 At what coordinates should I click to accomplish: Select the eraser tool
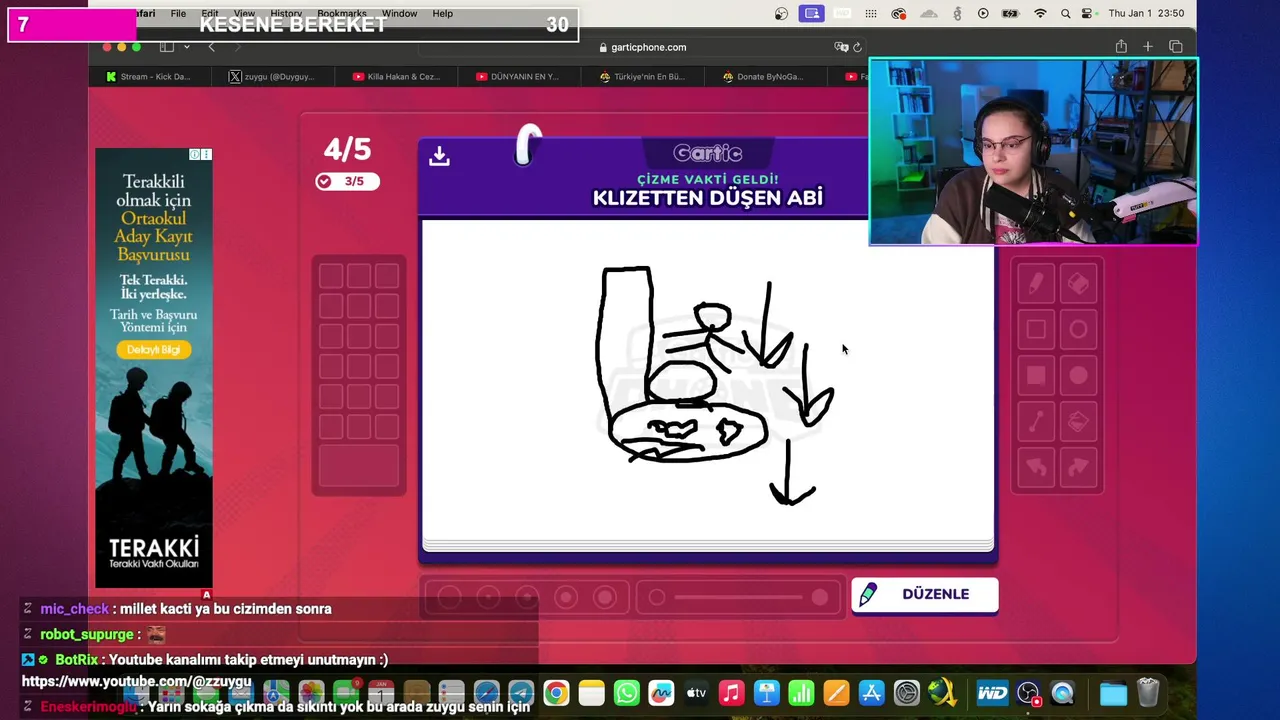click(1078, 285)
